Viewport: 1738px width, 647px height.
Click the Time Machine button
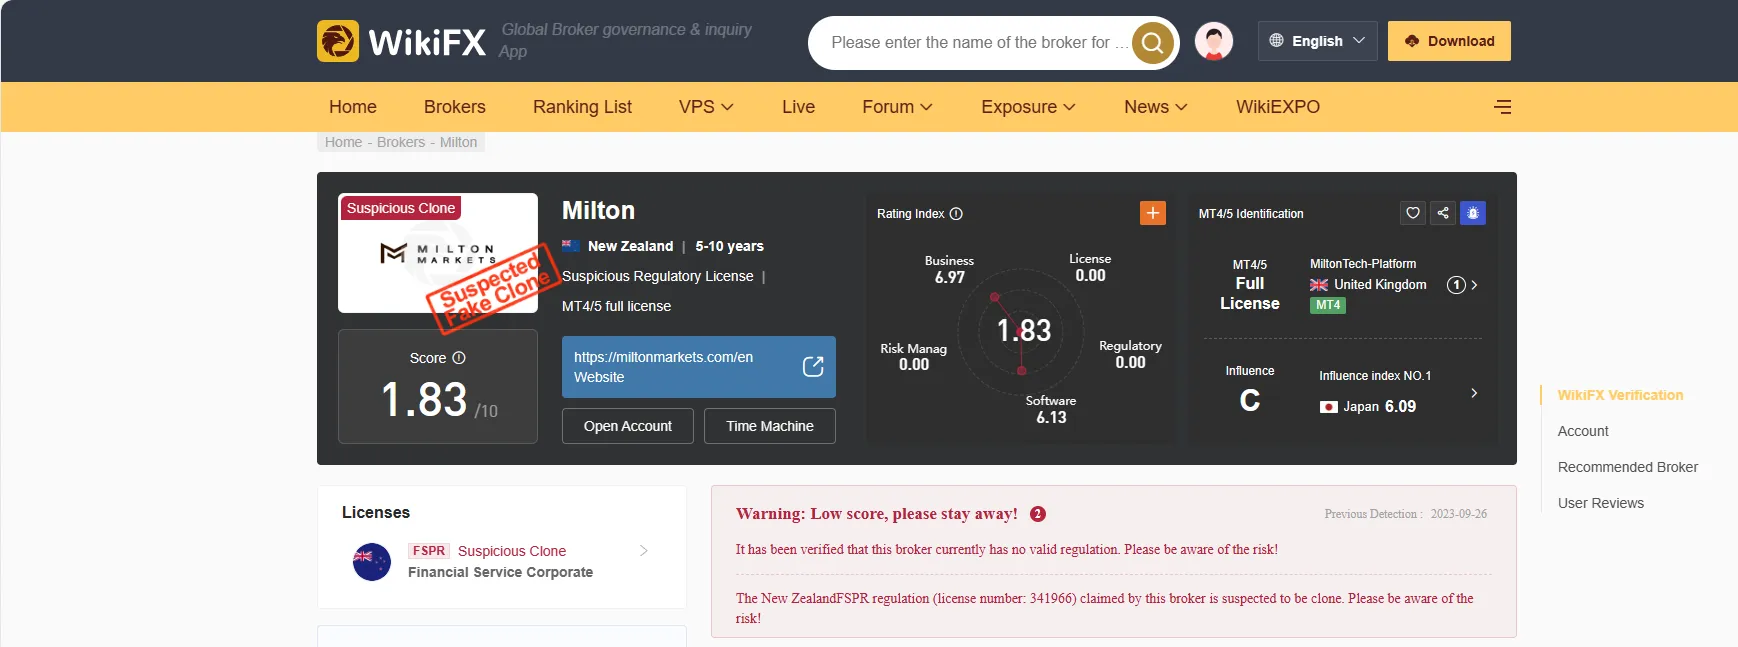(x=770, y=426)
